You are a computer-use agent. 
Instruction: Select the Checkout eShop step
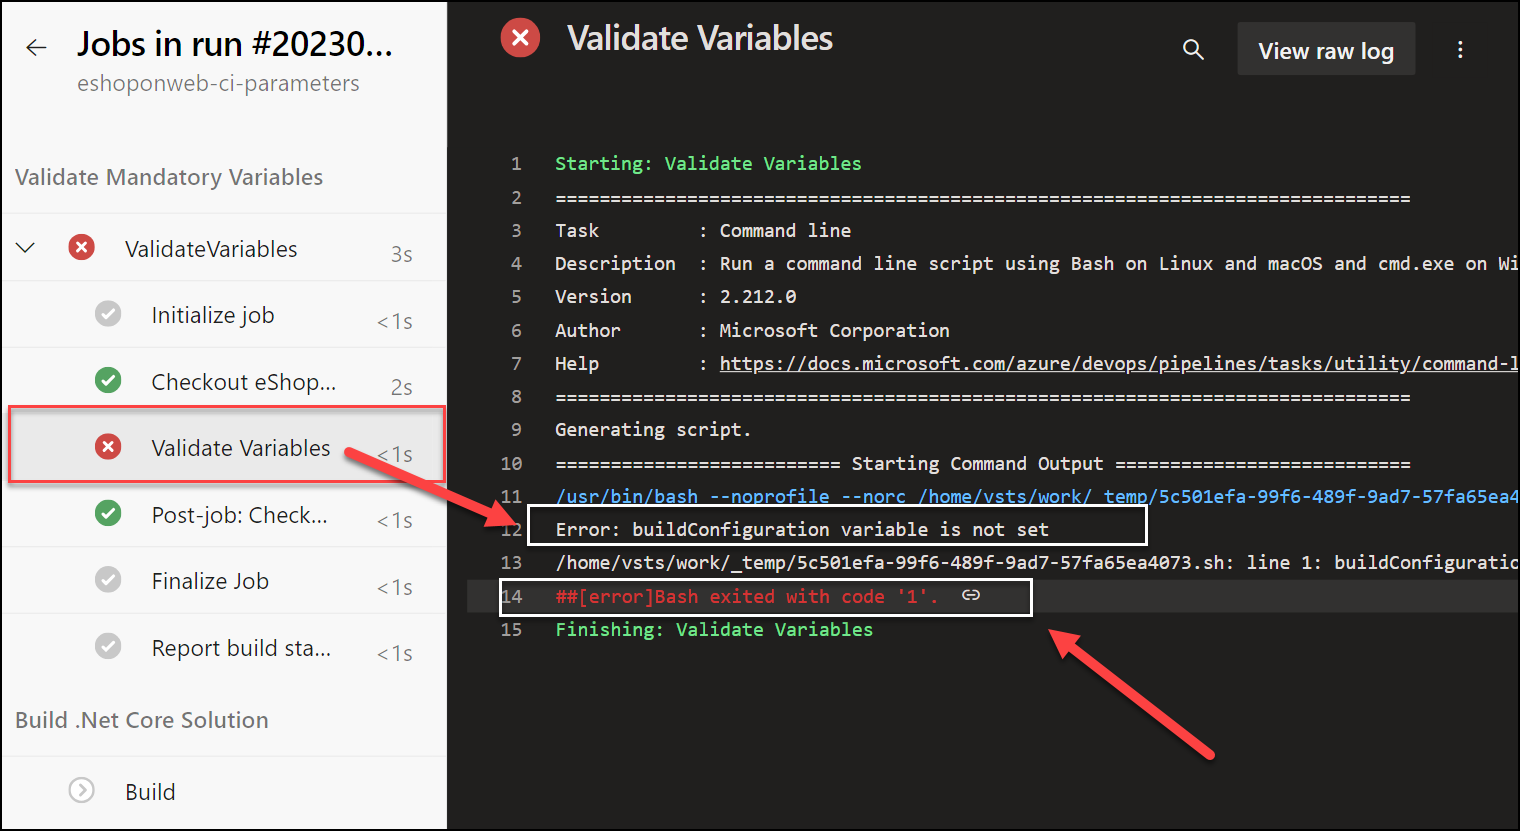coord(224,381)
